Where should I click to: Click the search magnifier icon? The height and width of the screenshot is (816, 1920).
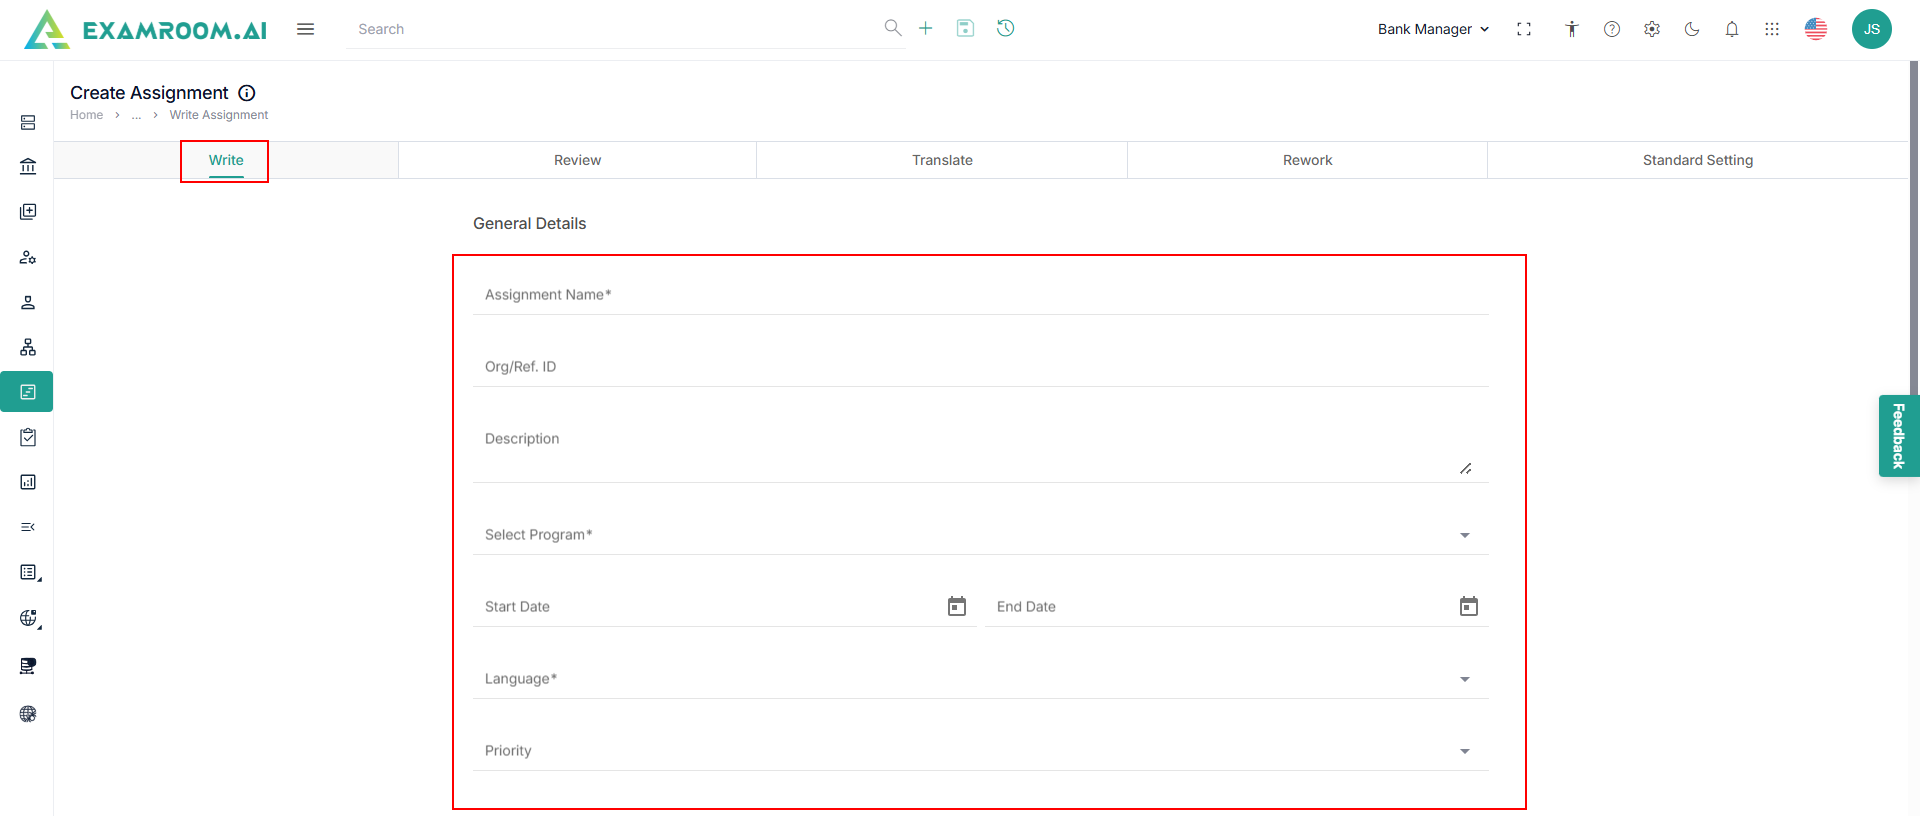coord(893,28)
